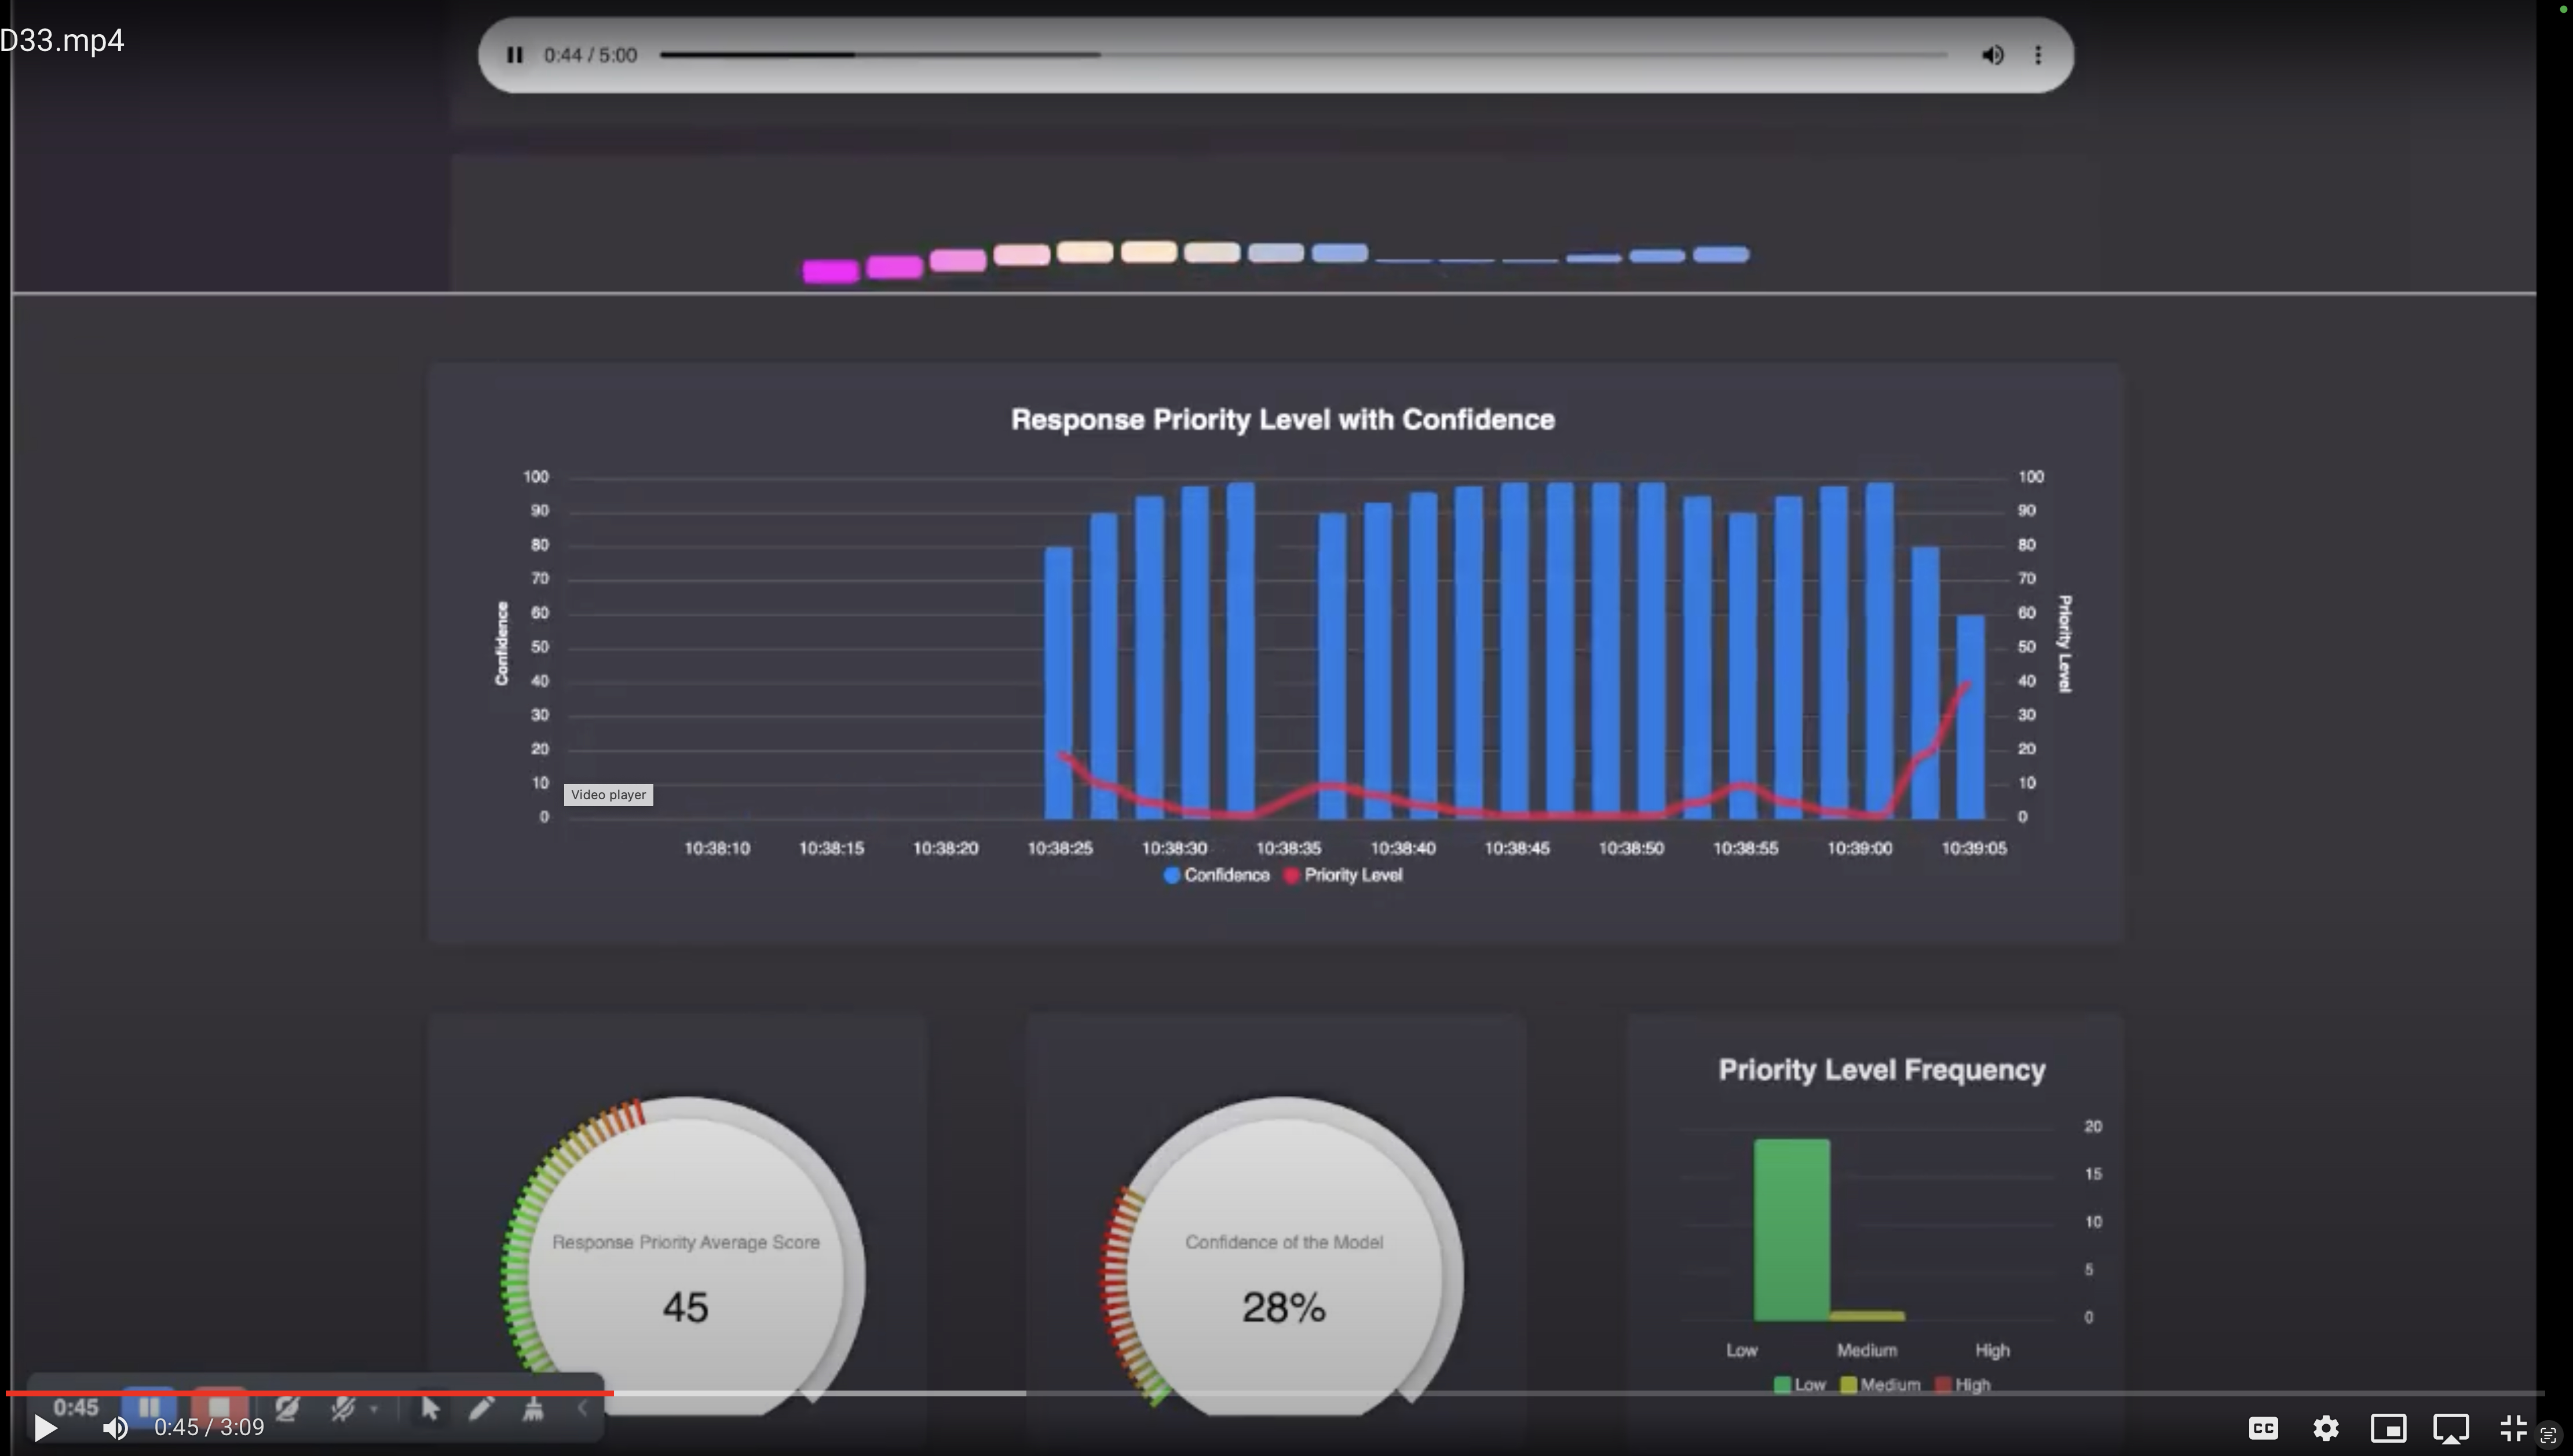Open AirPlay cast icon

[x=2451, y=1428]
